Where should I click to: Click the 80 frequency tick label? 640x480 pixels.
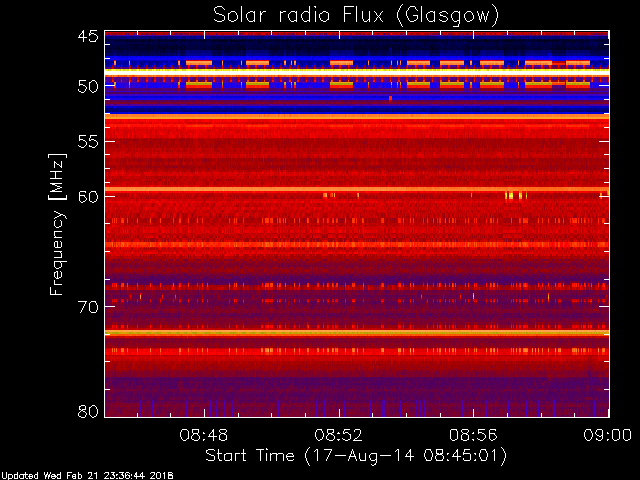tap(88, 411)
